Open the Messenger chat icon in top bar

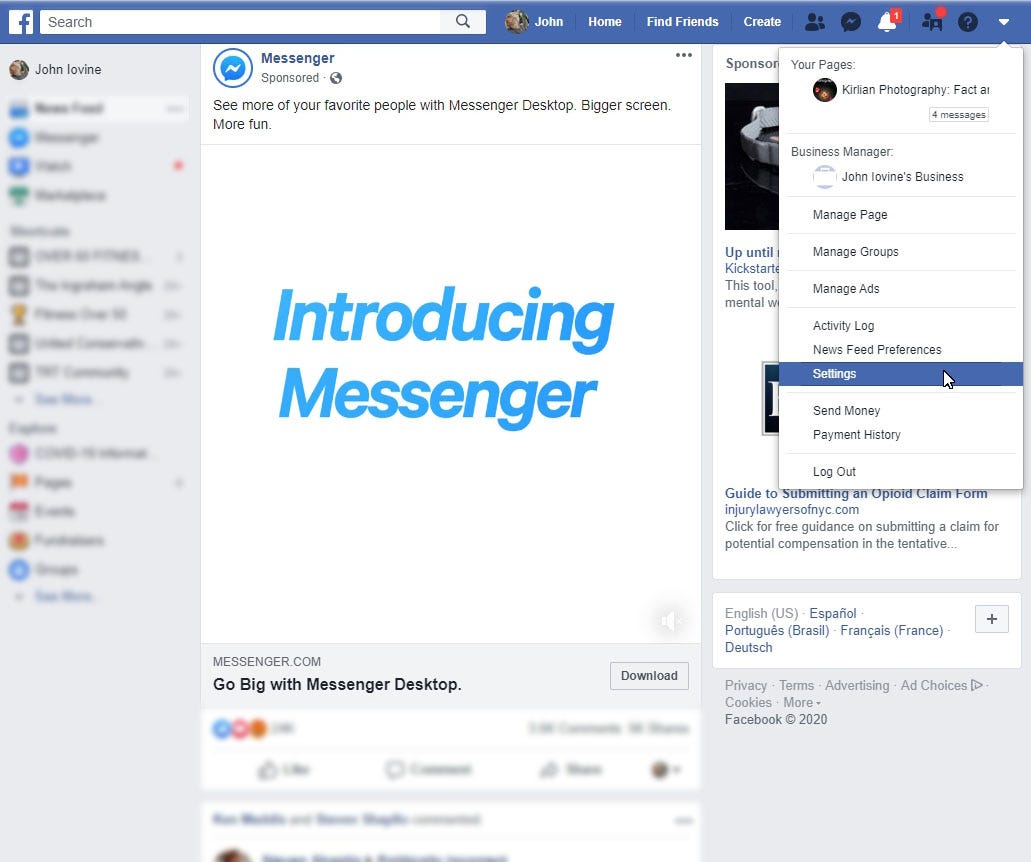[x=851, y=22]
